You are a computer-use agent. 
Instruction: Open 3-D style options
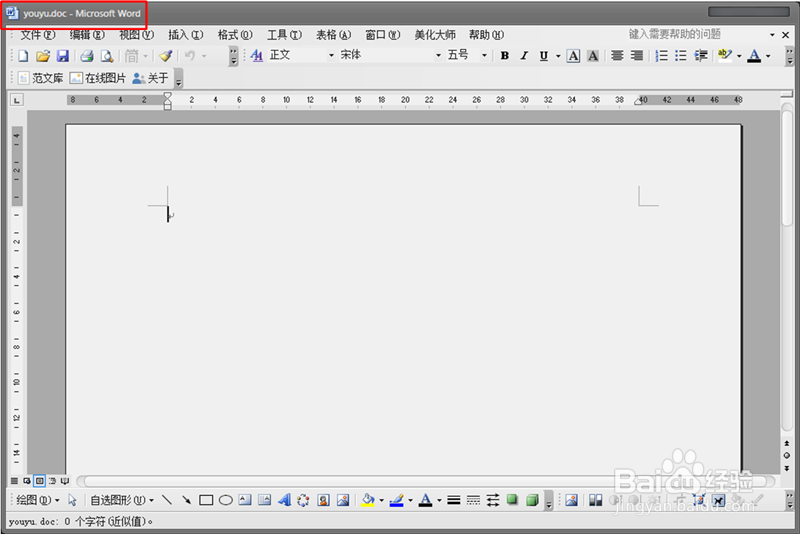click(x=532, y=500)
